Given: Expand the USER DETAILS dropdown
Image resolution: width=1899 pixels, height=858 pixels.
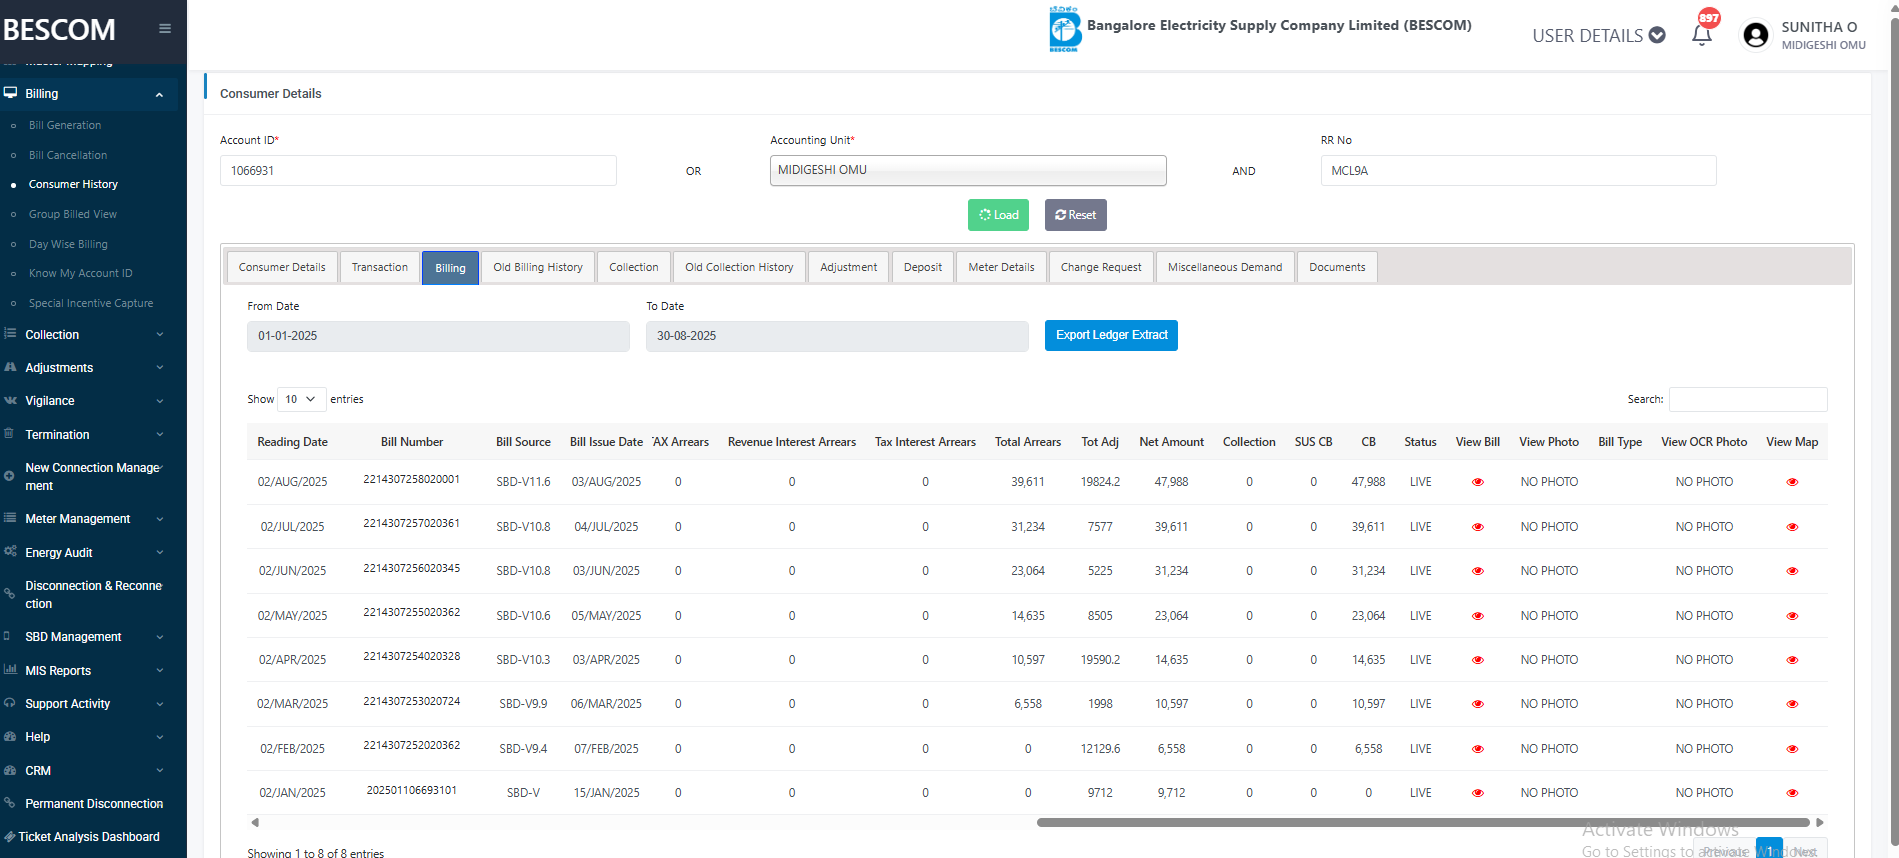Looking at the screenshot, I should coord(1598,36).
